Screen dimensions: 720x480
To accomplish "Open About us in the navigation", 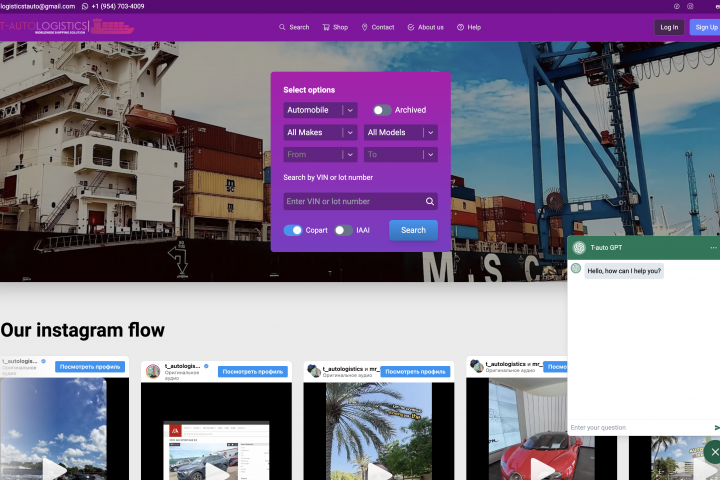I will 426,28.
